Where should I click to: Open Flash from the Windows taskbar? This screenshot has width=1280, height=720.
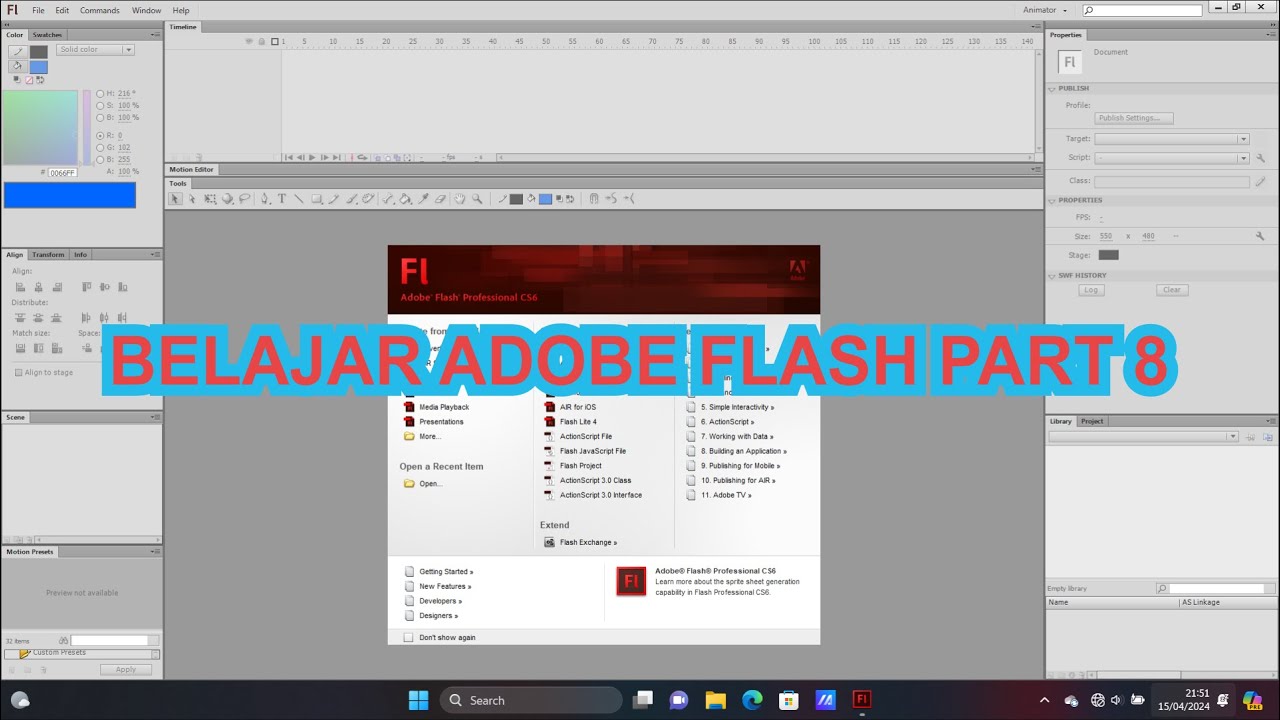[862, 700]
